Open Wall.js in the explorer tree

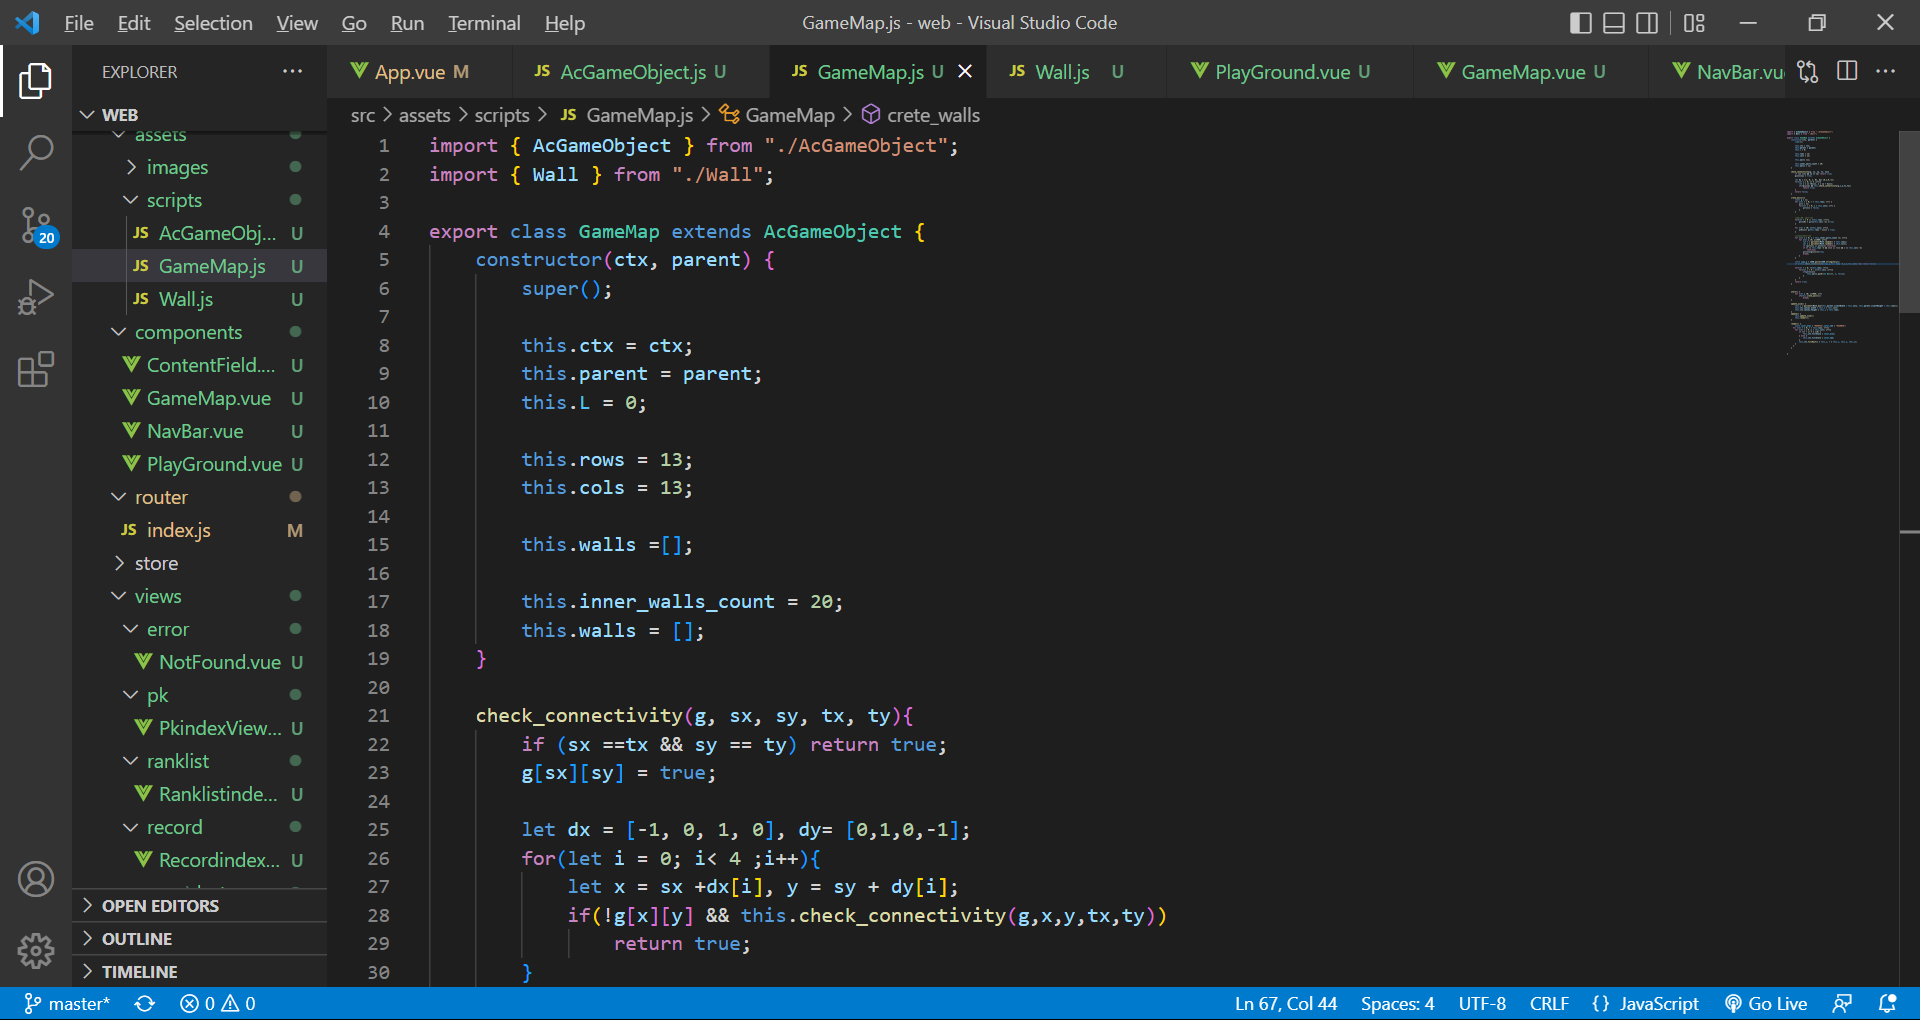click(x=200, y=299)
